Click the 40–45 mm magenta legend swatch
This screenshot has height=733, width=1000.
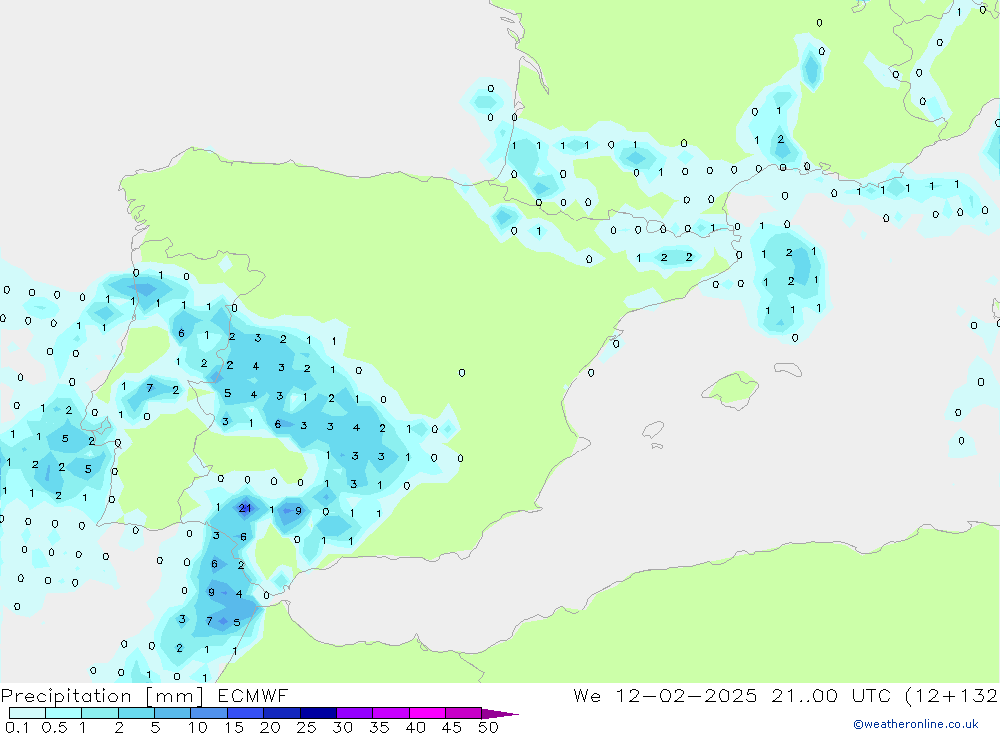pos(427,713)
